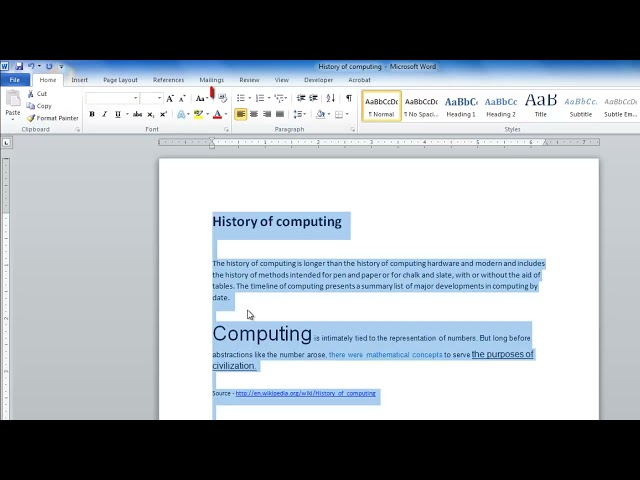Click in the font name box

pyautogui.click(x=109, y=98)
